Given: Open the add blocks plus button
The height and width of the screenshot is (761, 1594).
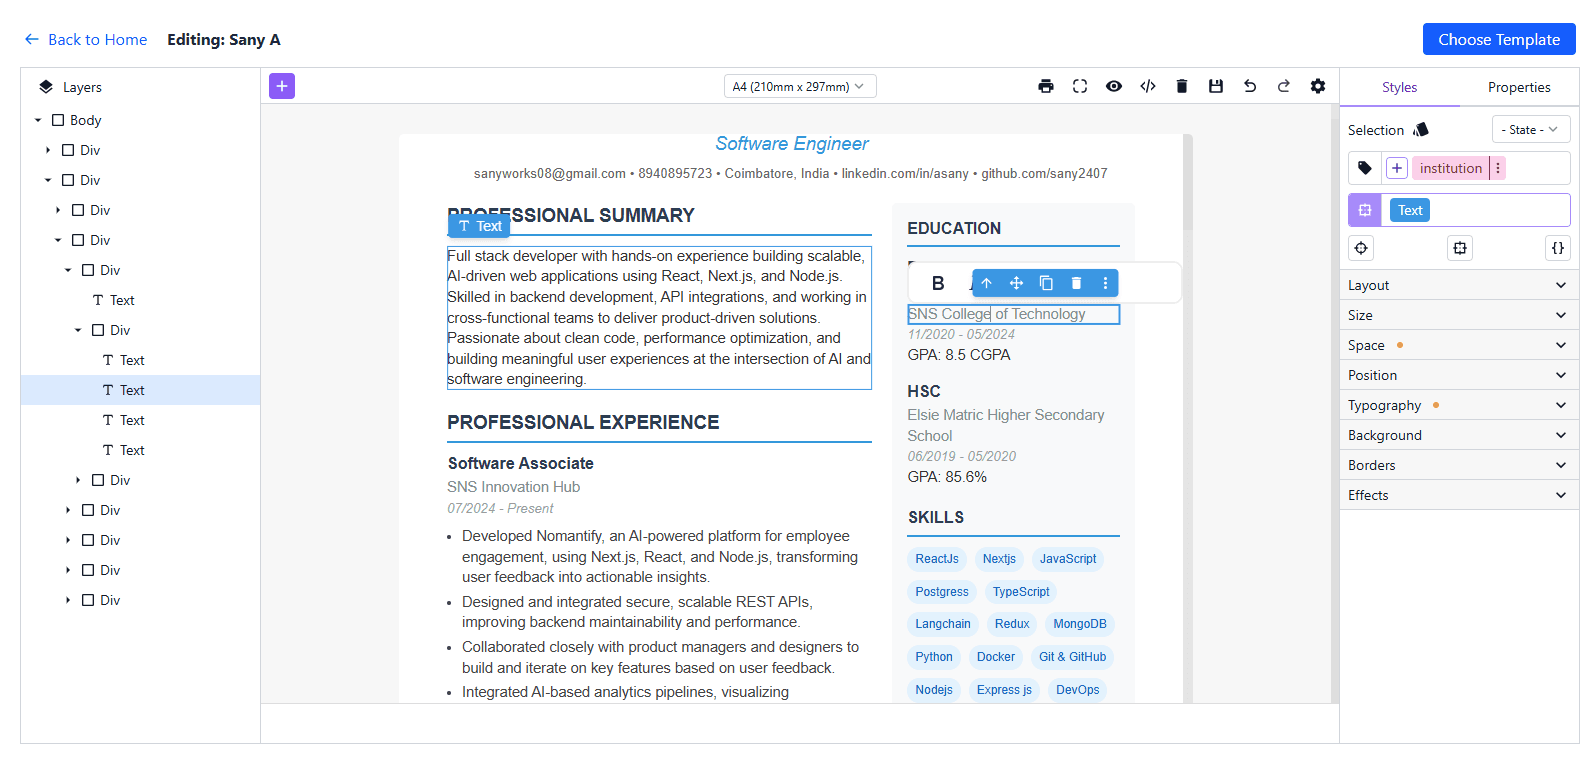Looking at the screenshot, I should tap(282, 86).
